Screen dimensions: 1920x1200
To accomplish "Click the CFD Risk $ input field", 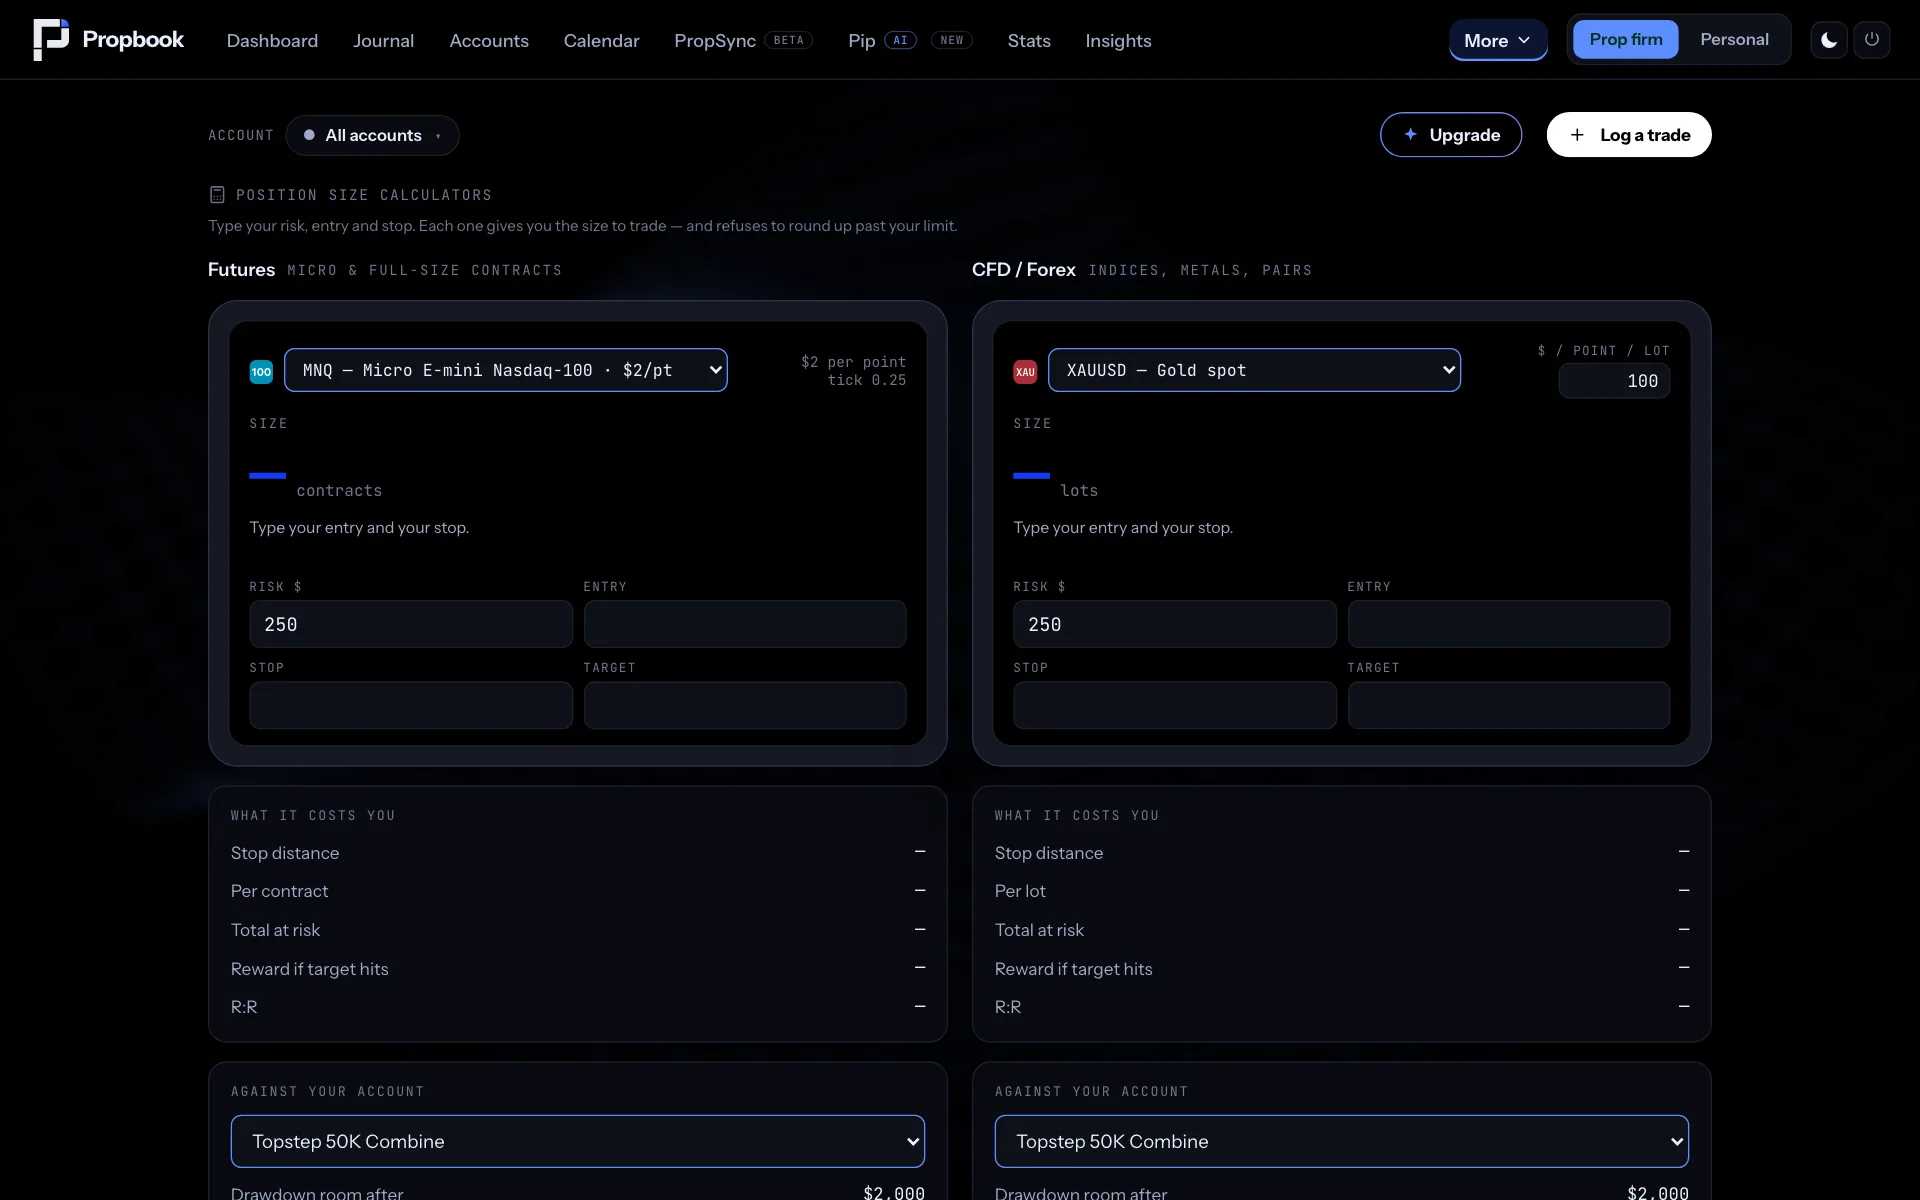I will pos(1175,624).
